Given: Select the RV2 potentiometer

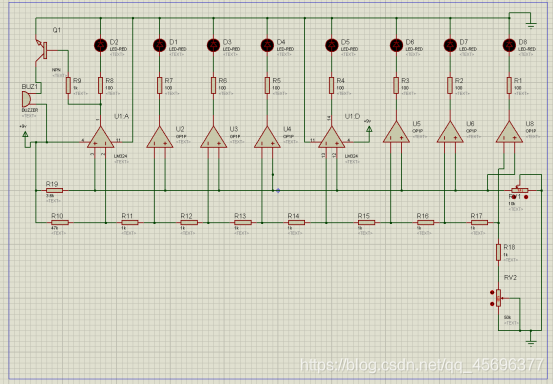Looking at the screenshot, I should pos(499,298).
